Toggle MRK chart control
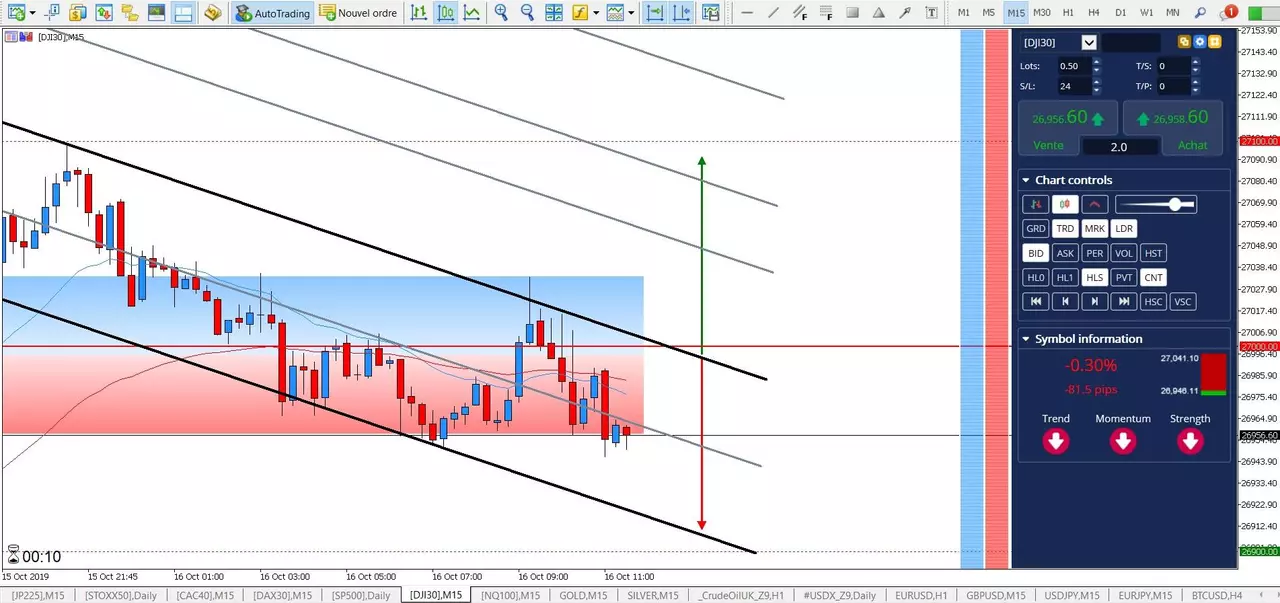This screenshot has width=1280, height=603. (1095, 228)
